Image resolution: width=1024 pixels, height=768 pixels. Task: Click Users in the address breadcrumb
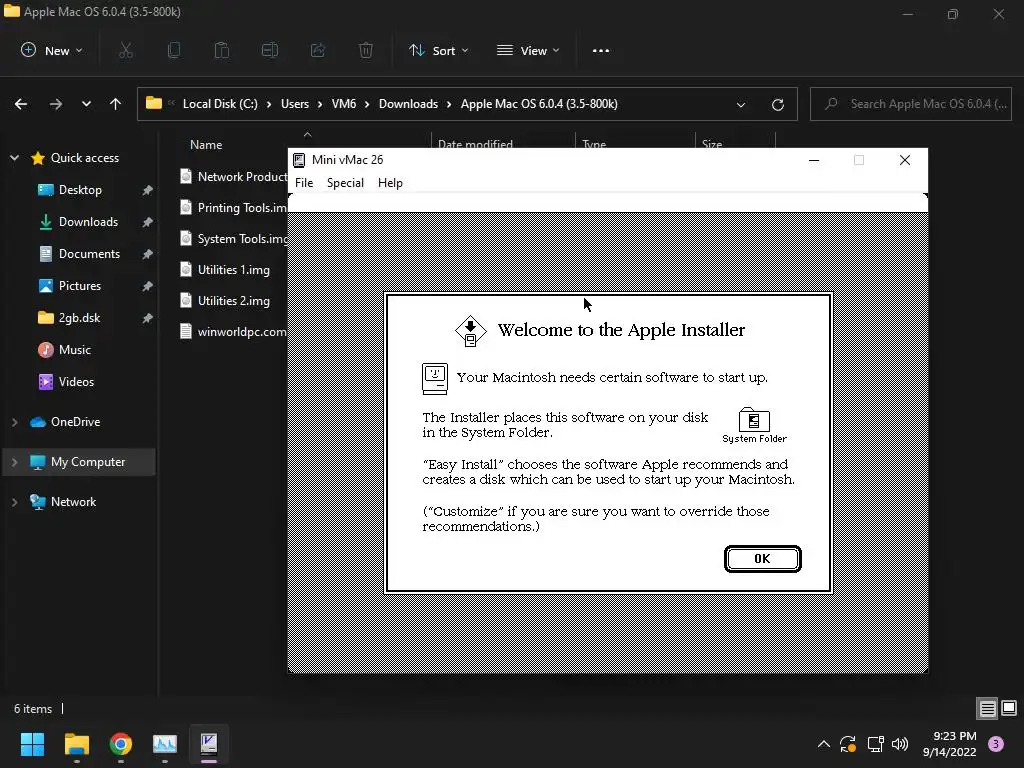pyautogui.click(x=295, y=104)
